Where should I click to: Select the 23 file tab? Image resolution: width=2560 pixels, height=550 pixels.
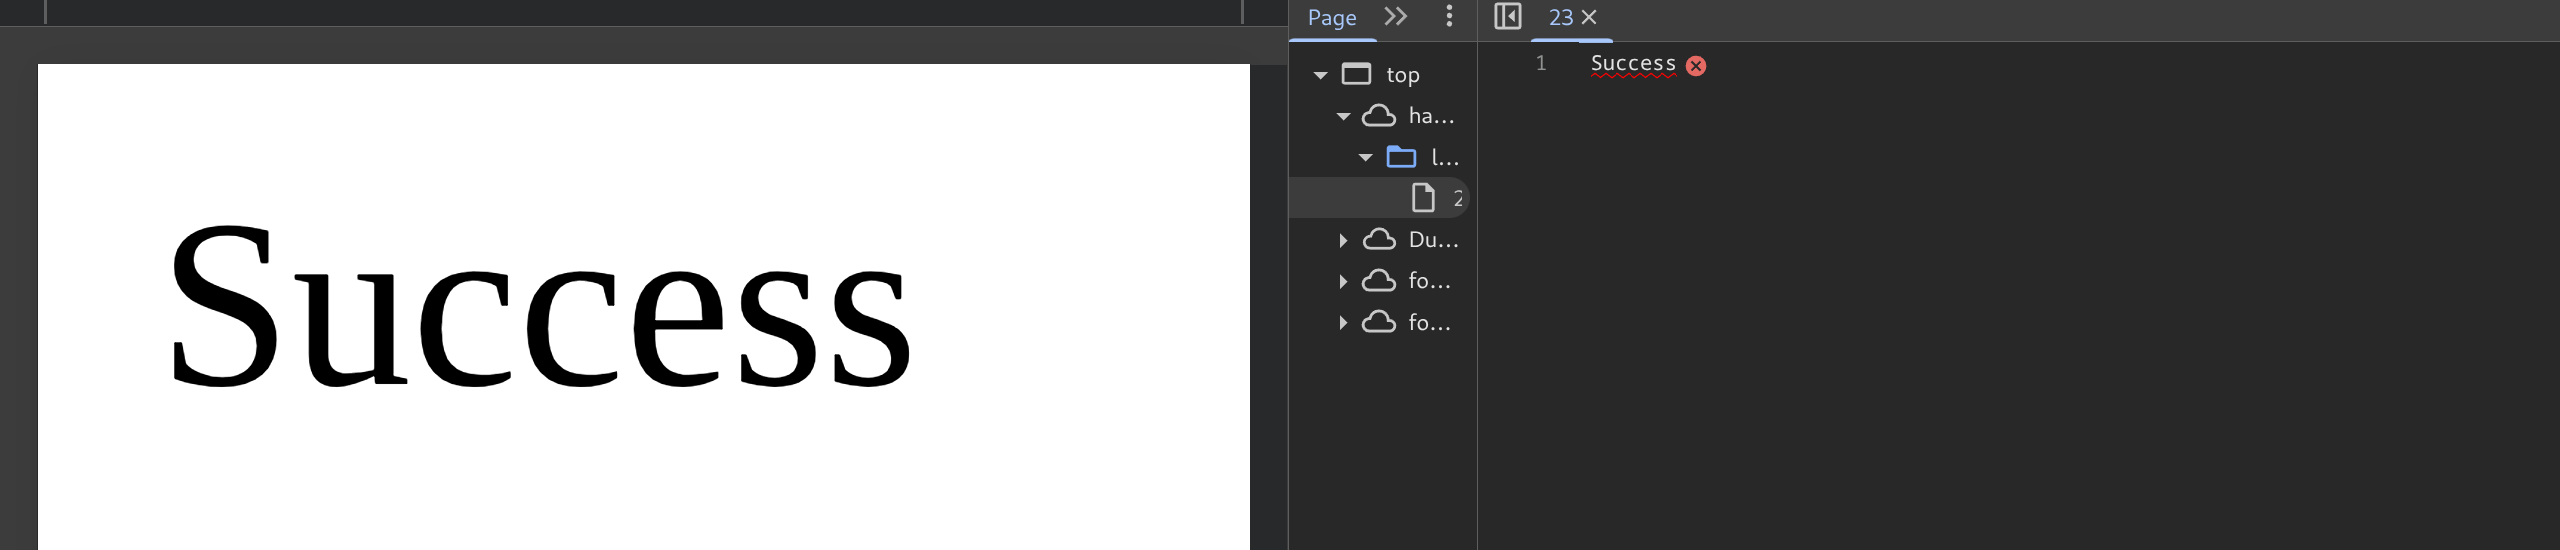tap(1559, 18)
